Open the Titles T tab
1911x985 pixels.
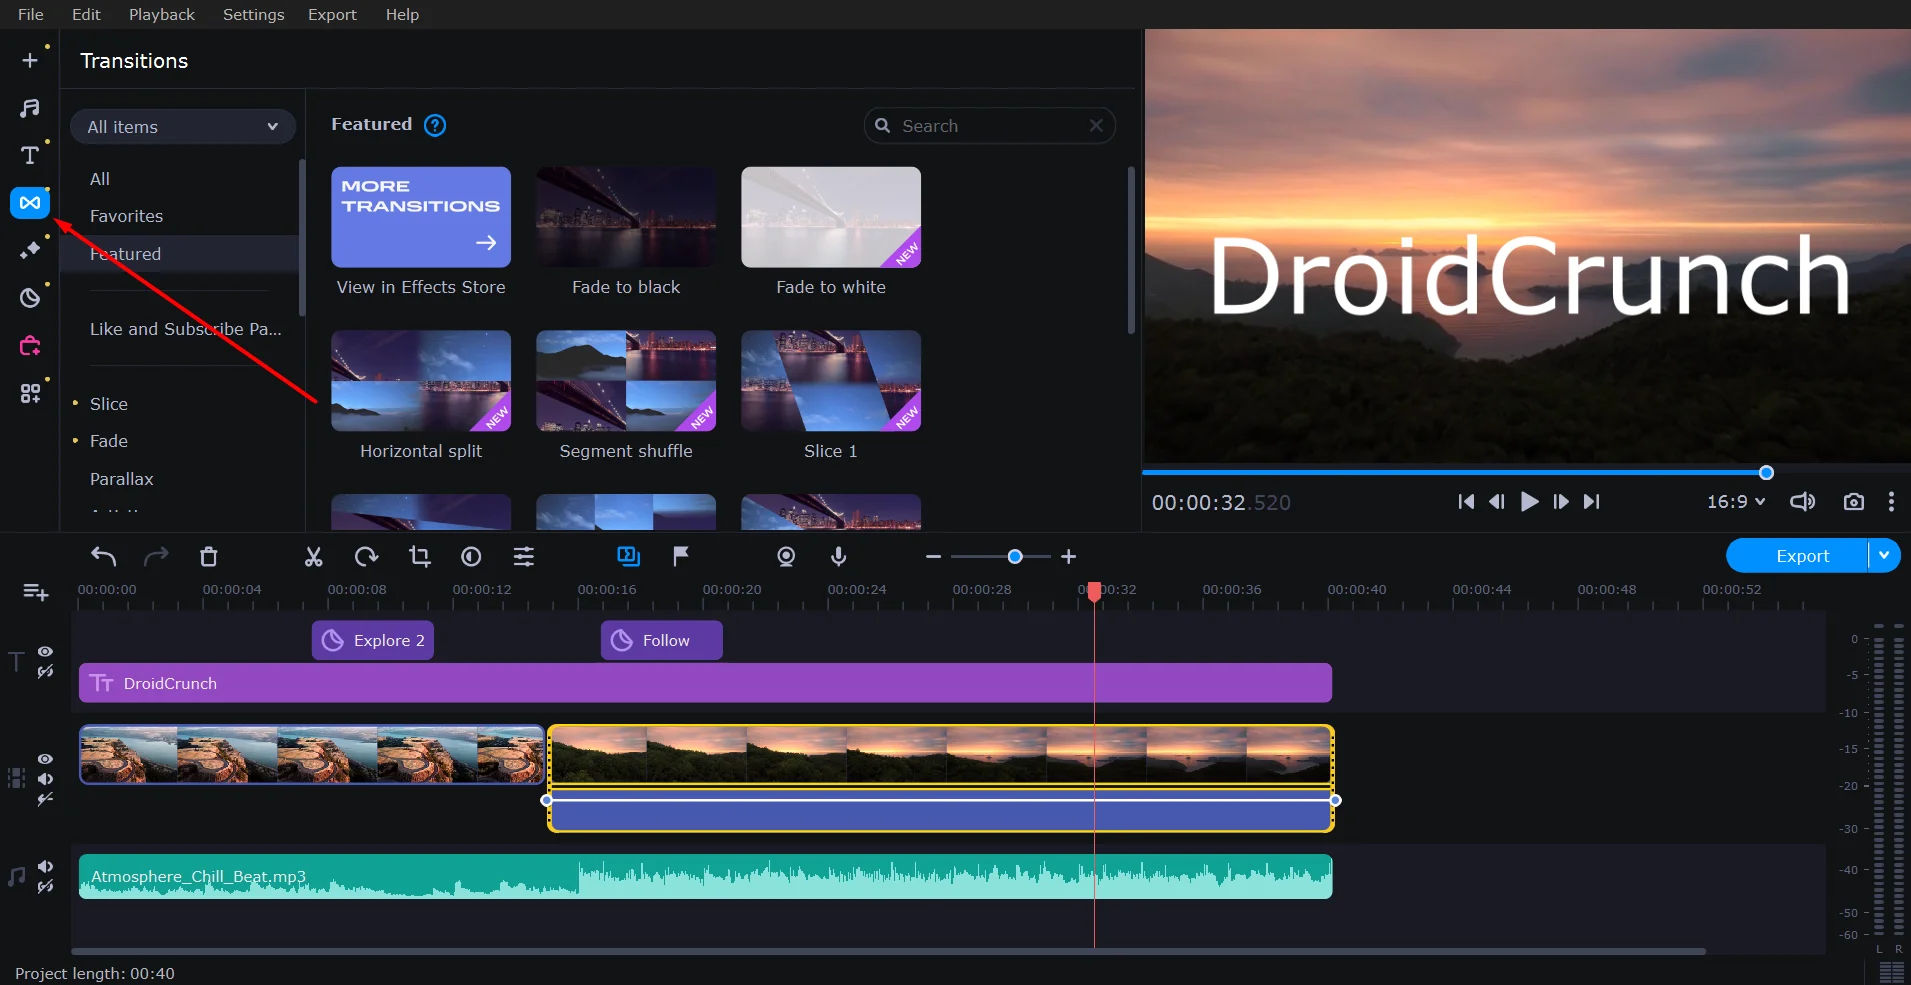pos(30,155)
